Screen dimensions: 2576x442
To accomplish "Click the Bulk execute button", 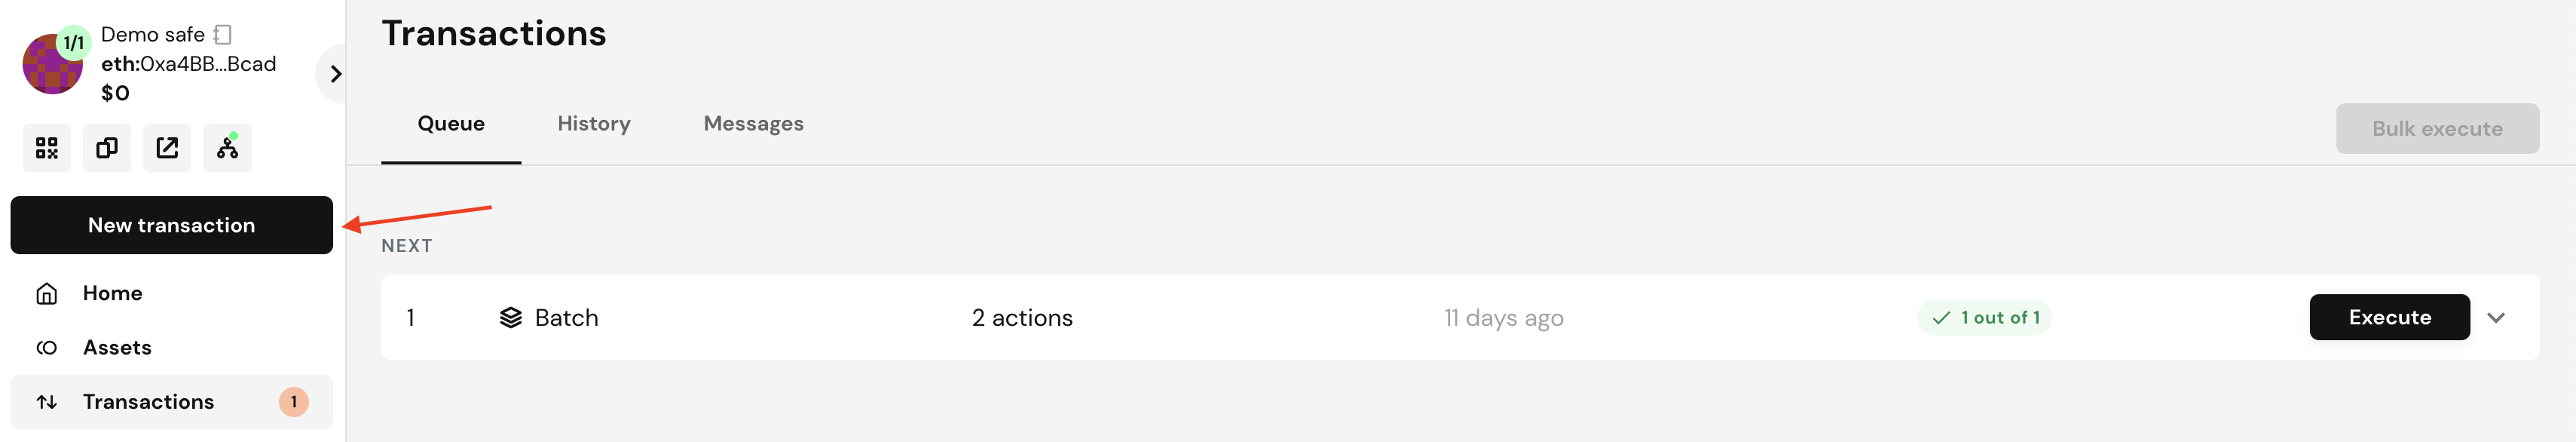I will [2437, 128].
